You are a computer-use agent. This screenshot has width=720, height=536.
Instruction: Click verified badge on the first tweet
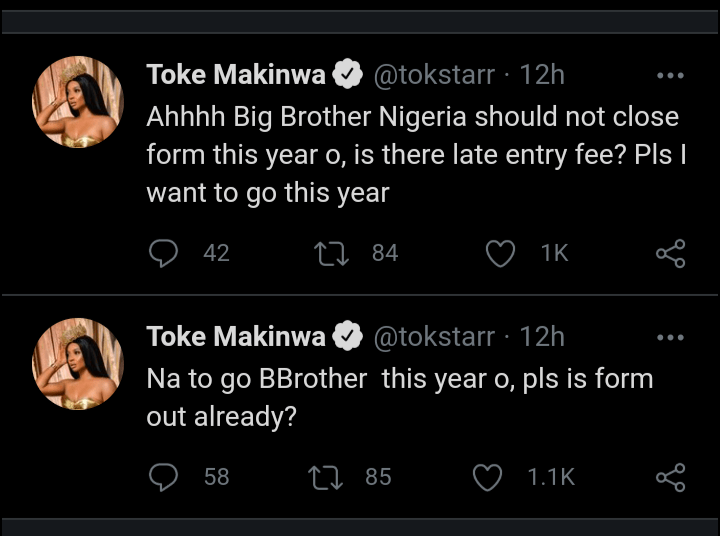(x=347, y=74)
